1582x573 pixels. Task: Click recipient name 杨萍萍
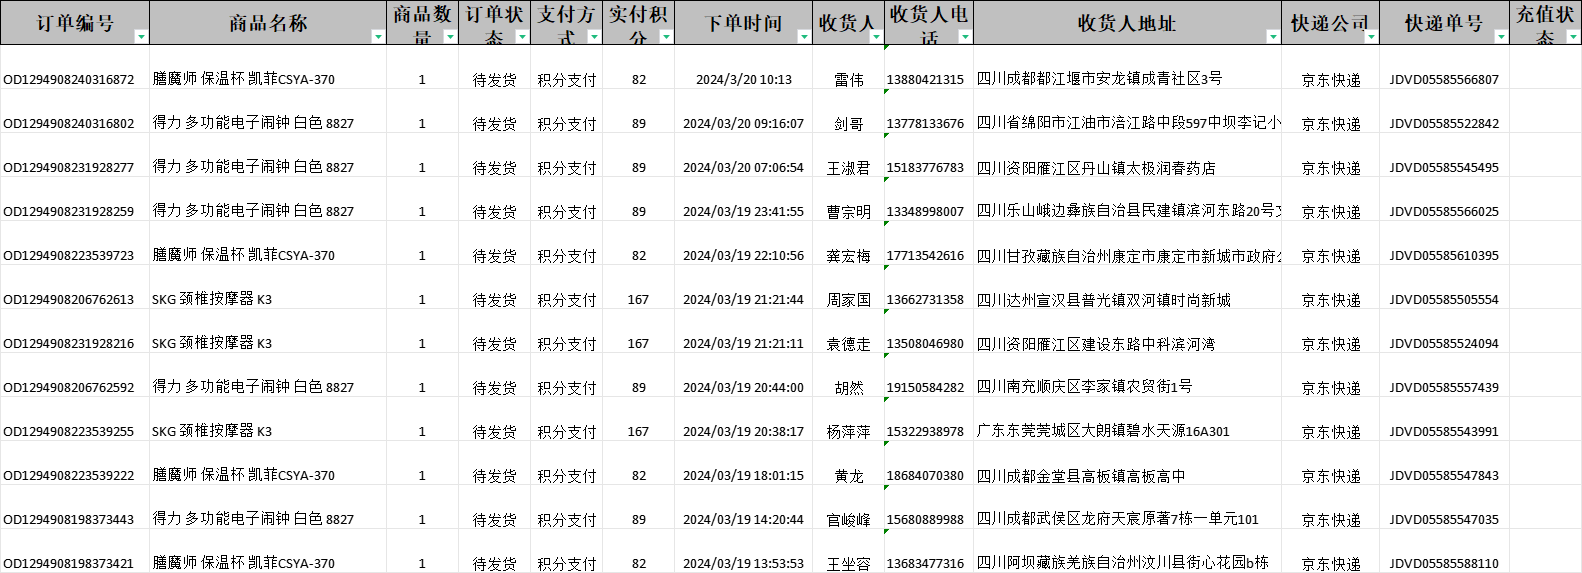coord(849,432)
